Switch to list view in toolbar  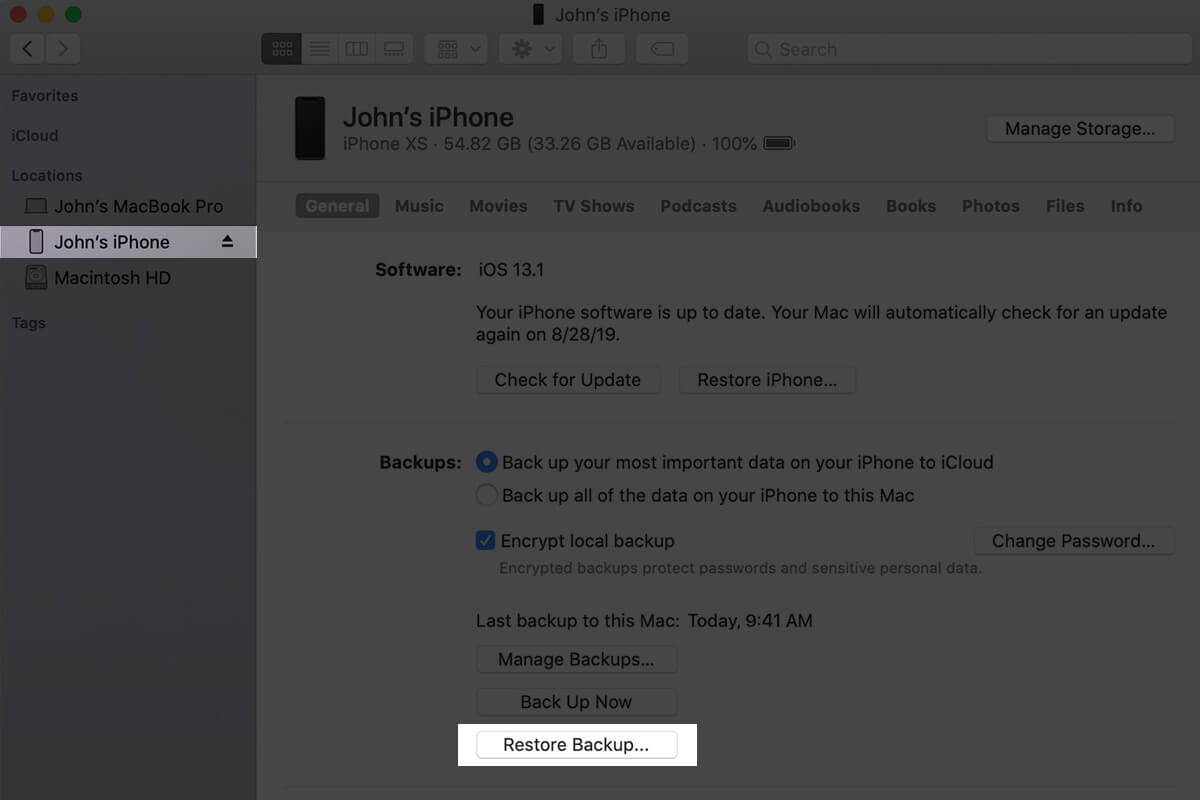[320, 49]
